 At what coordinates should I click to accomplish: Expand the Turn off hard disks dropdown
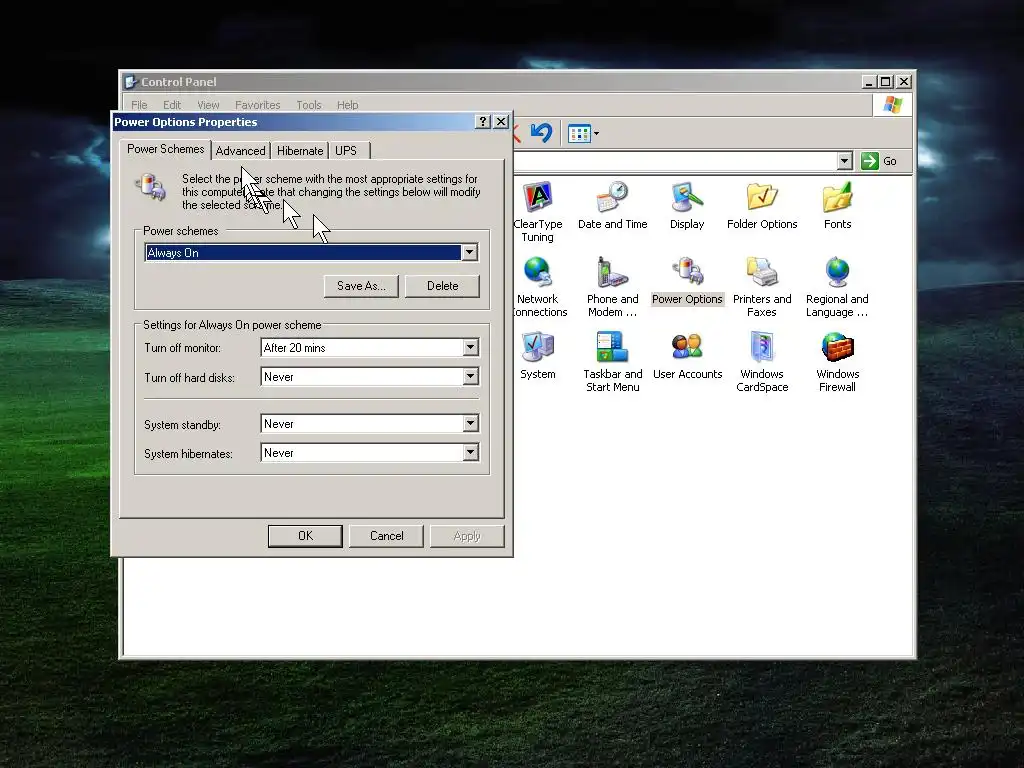(470, 377)
